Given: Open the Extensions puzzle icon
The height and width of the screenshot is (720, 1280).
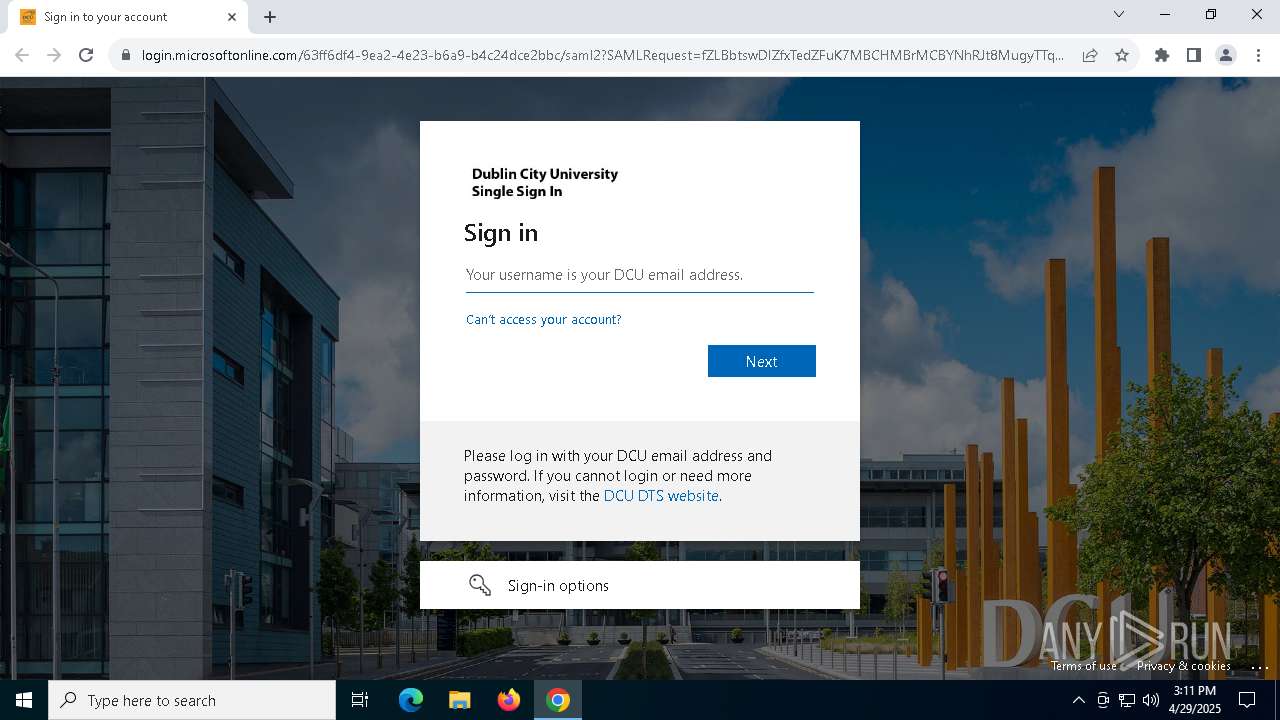Looking at the screenshot, I should click(x=1162, y=55).
